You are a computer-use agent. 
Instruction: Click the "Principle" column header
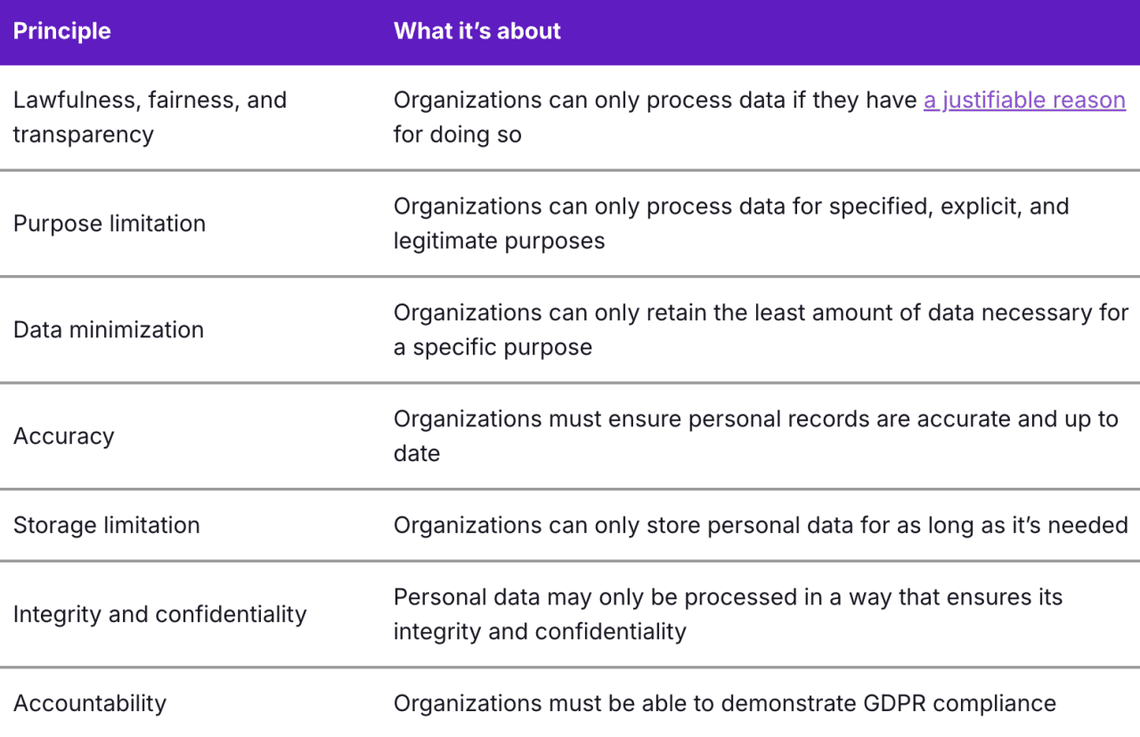tap(62, 31)
